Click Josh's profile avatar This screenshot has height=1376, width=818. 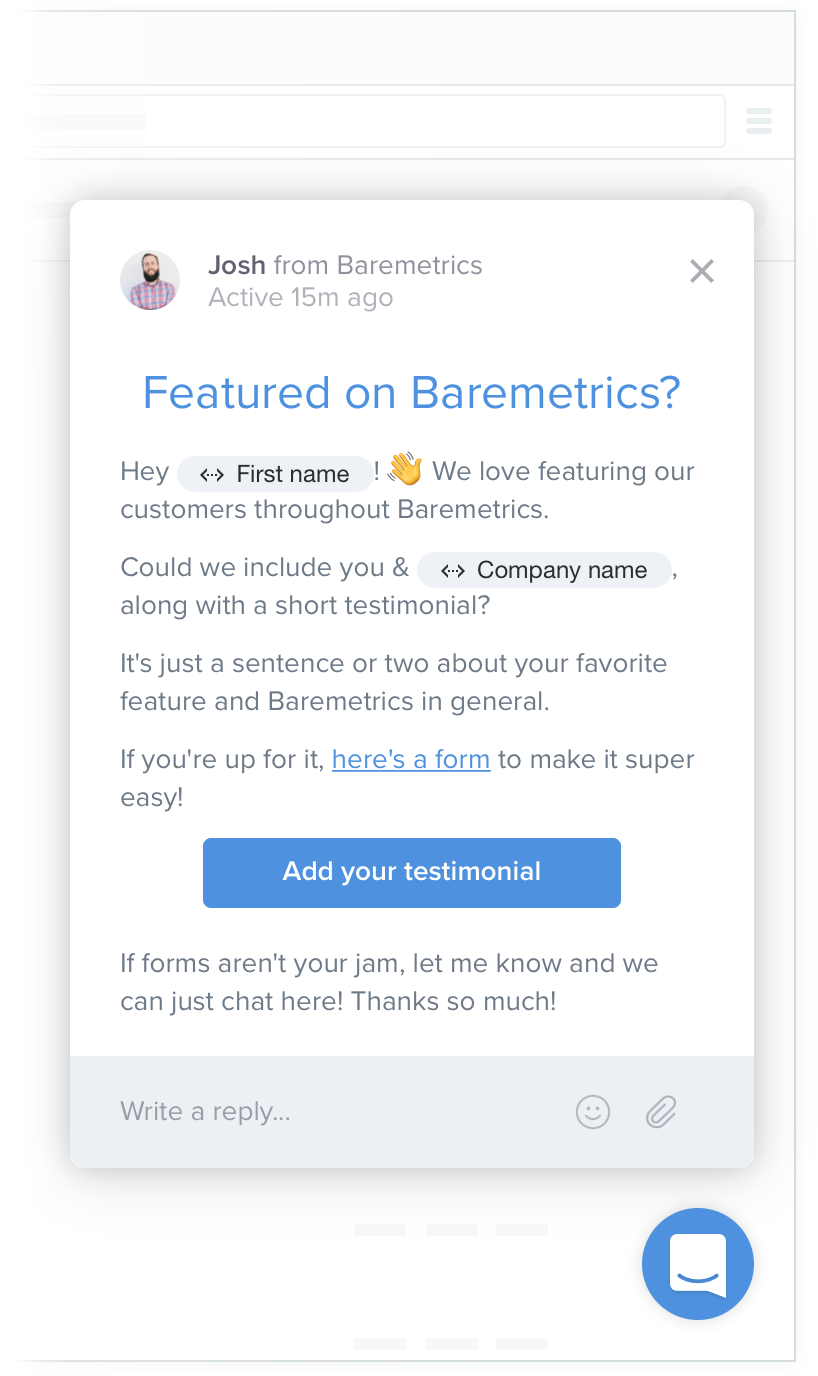pos(150,280)
